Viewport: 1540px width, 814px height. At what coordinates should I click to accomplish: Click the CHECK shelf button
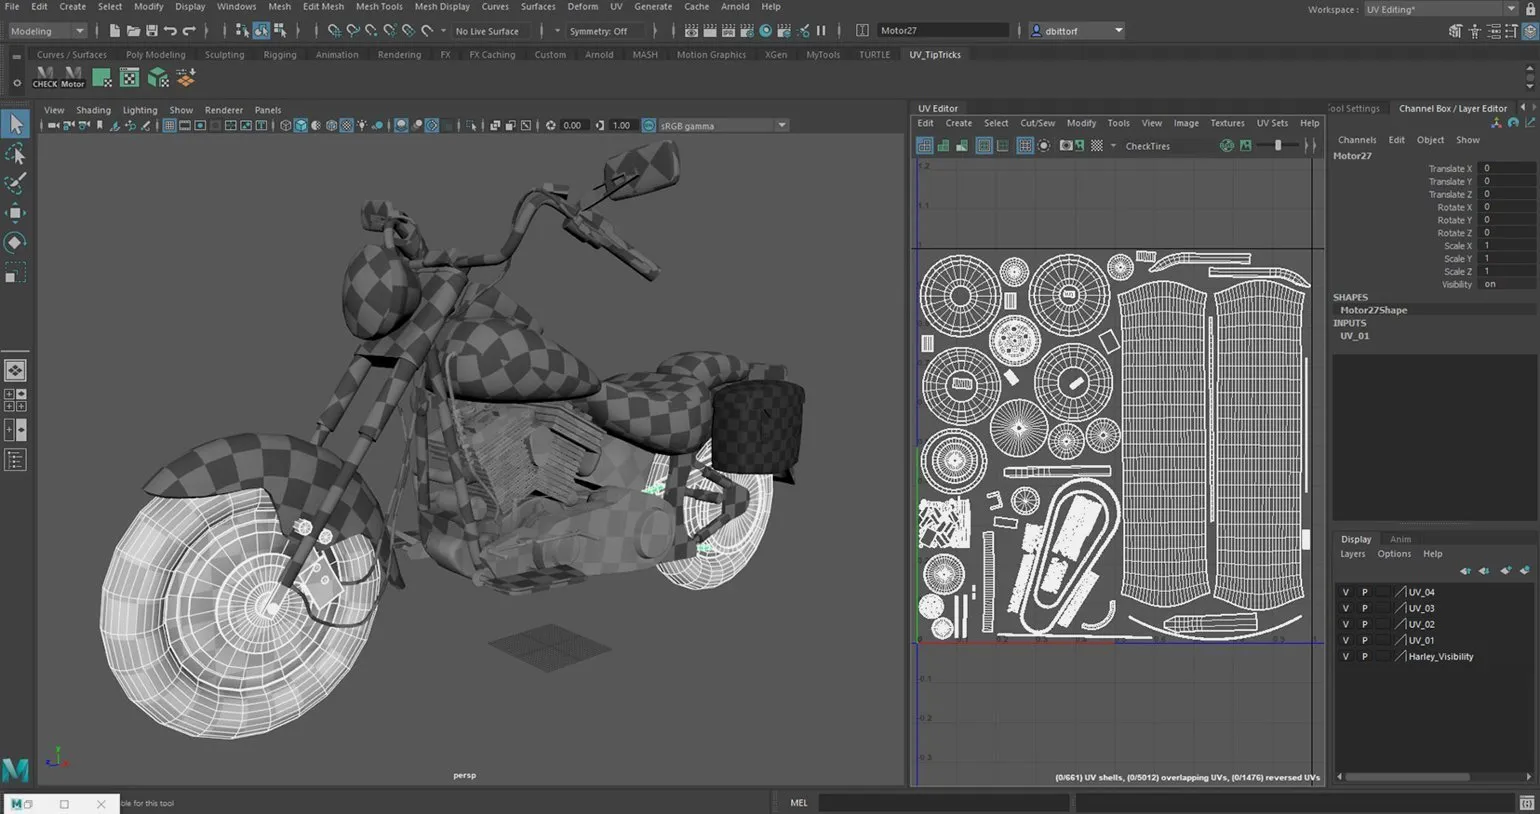45,77
